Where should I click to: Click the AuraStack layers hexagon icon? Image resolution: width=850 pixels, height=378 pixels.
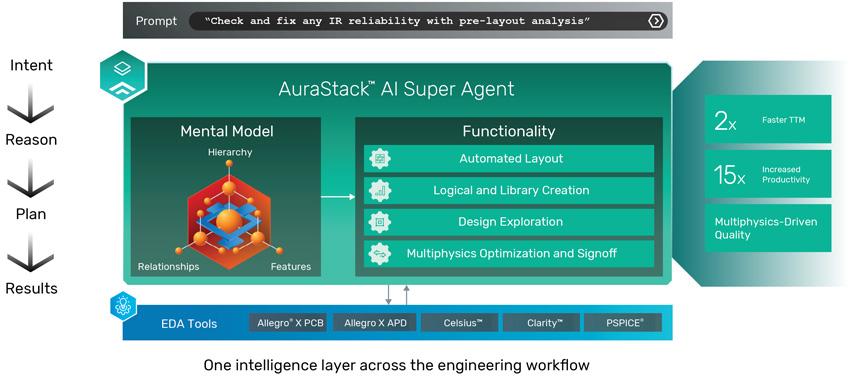tap(123, 76)
